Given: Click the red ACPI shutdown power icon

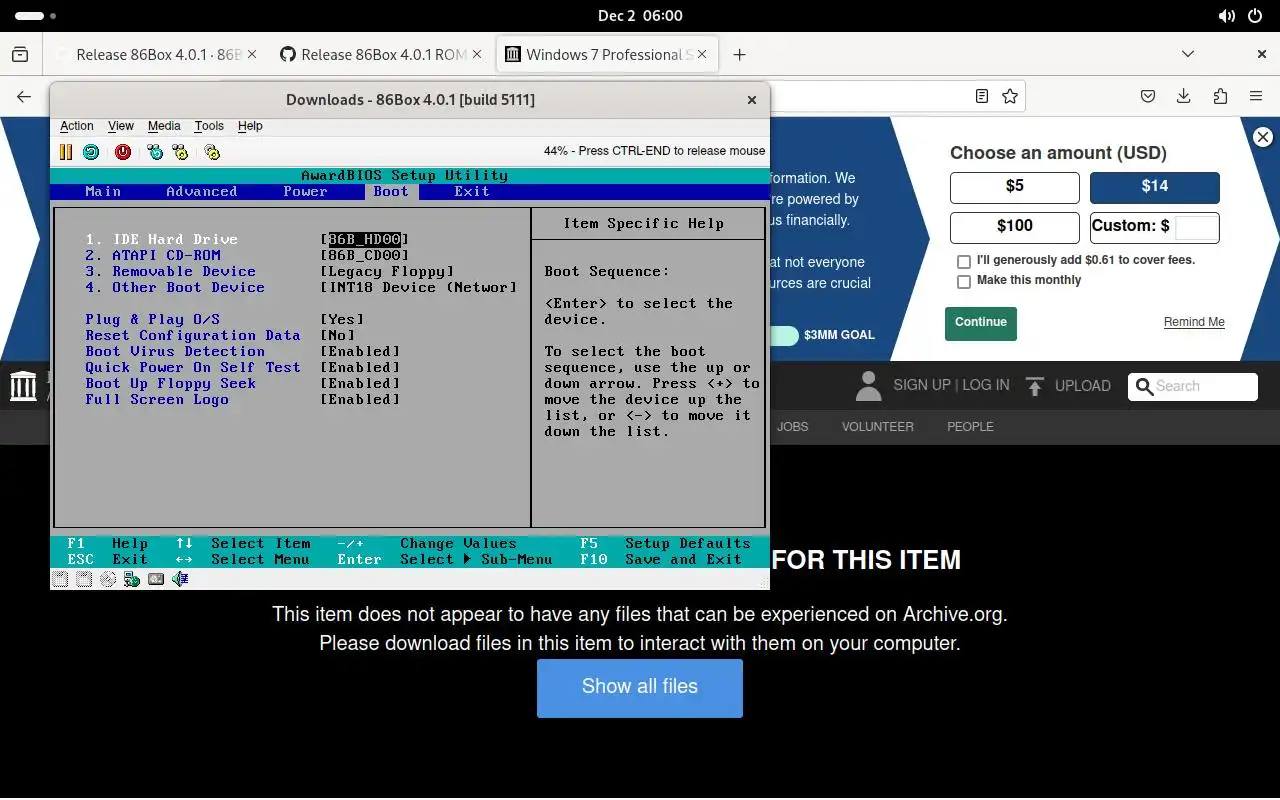Looking at the screenshot, I should pos(123,152).
